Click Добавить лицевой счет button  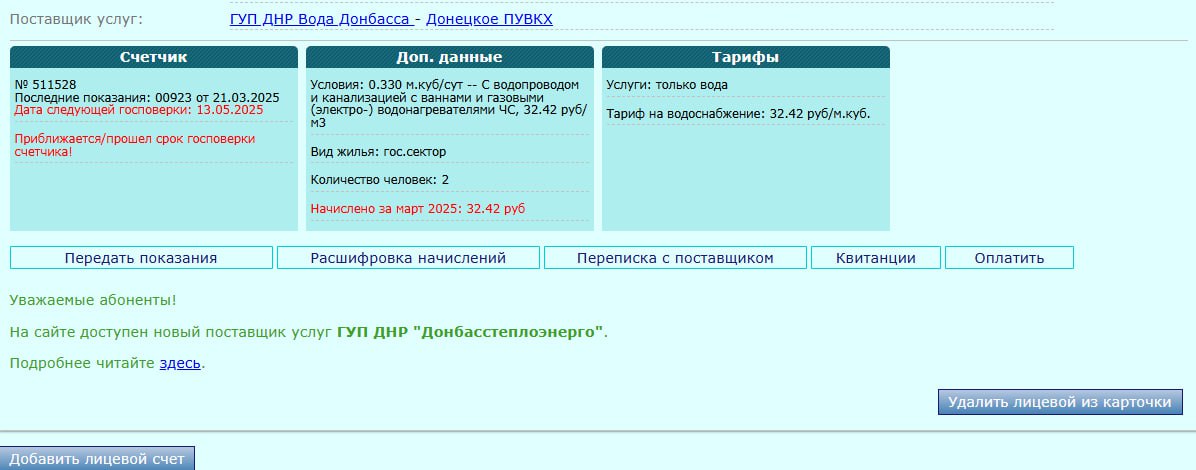click(x=97, y=459)
